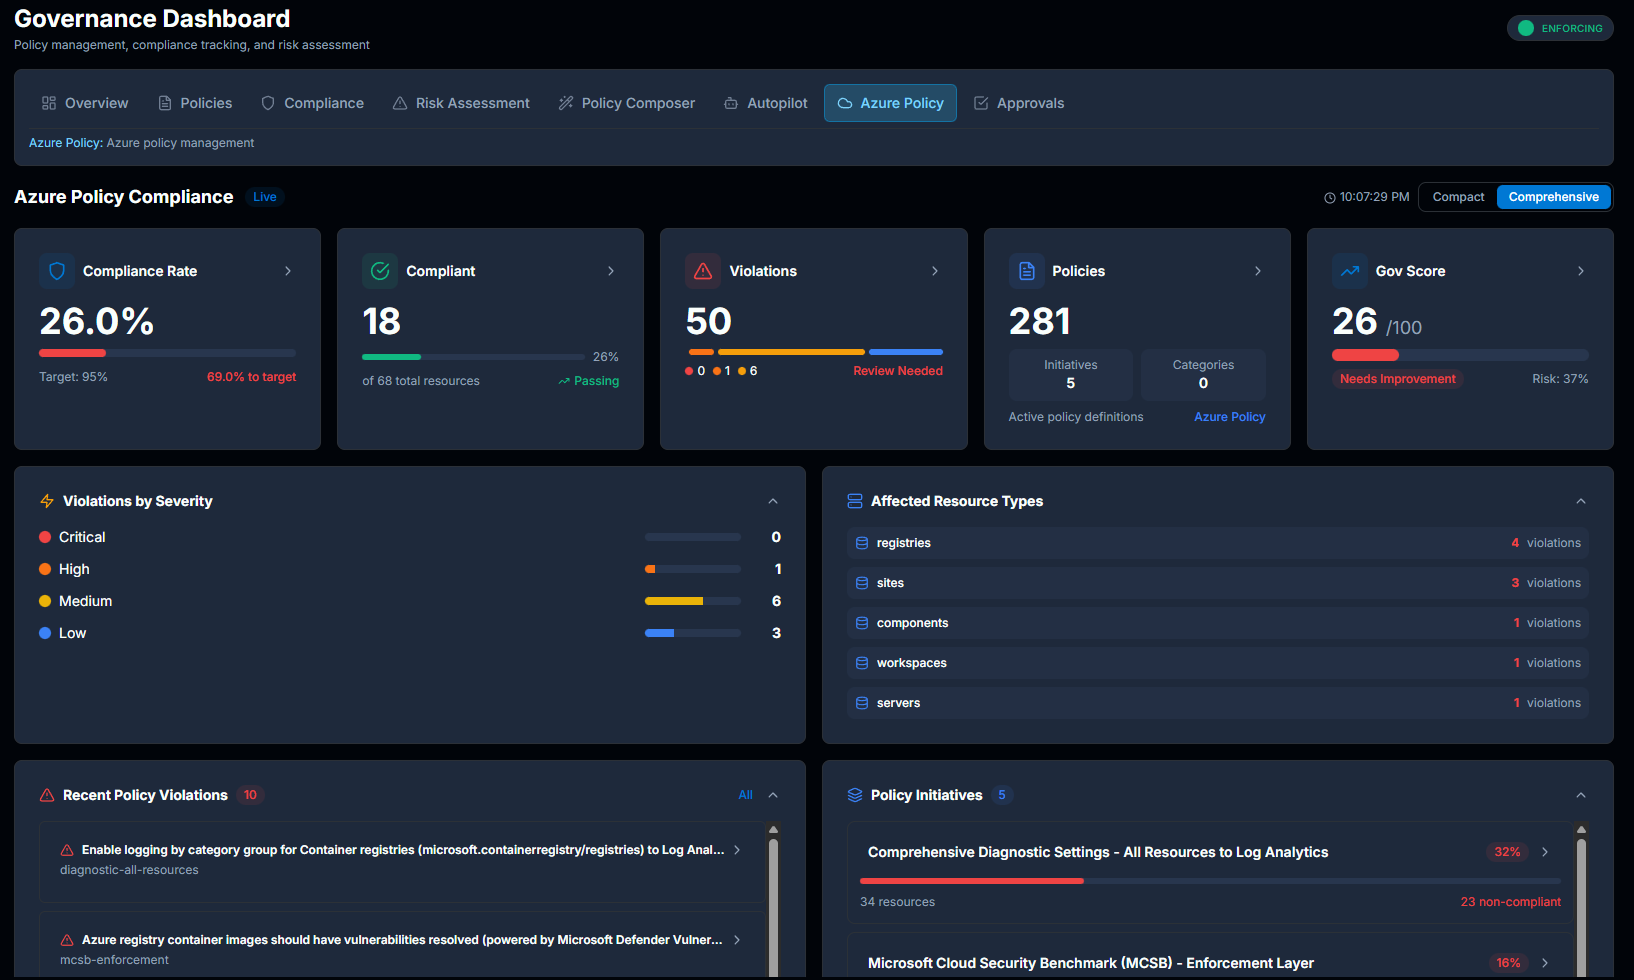Click the trending arrow Gov Score icon
The image size is (1634, 980).
(x=1350, y=271)
